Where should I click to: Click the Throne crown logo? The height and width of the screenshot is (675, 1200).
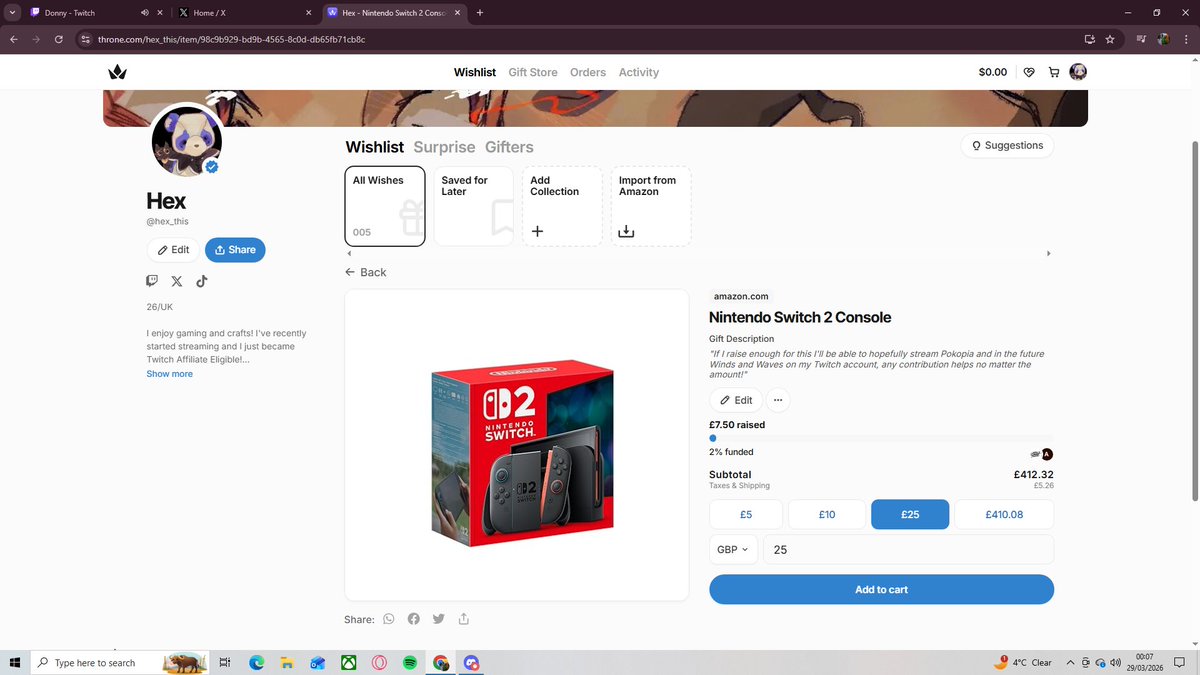(118, 72)
